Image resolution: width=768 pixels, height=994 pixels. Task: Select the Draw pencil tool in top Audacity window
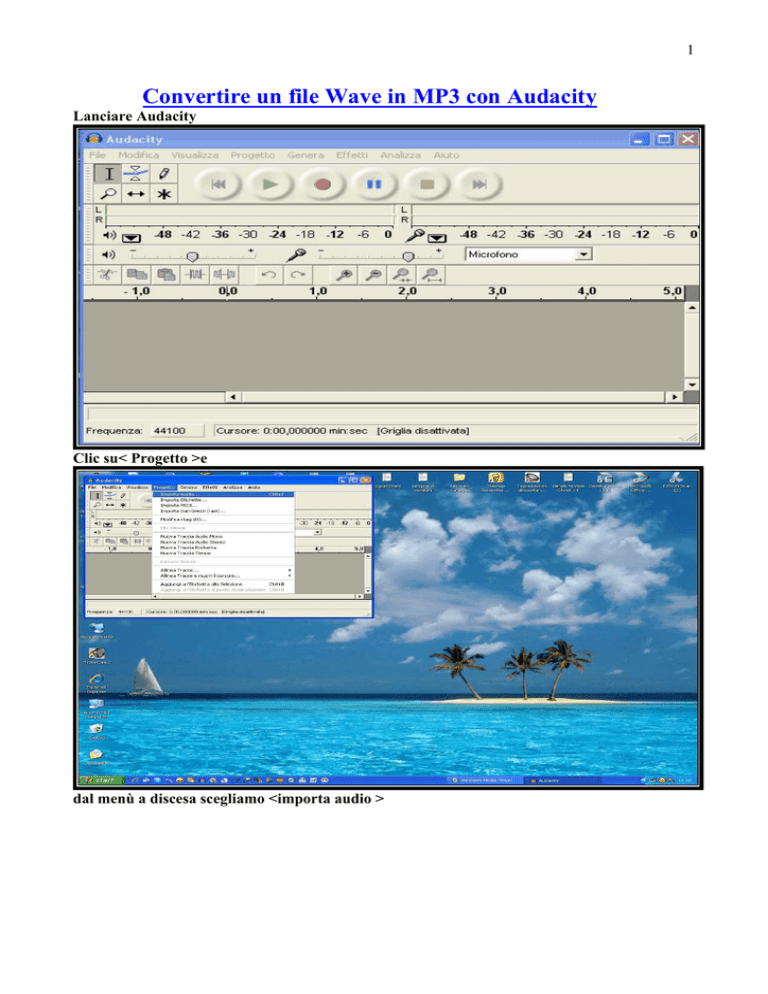point(164,174)
